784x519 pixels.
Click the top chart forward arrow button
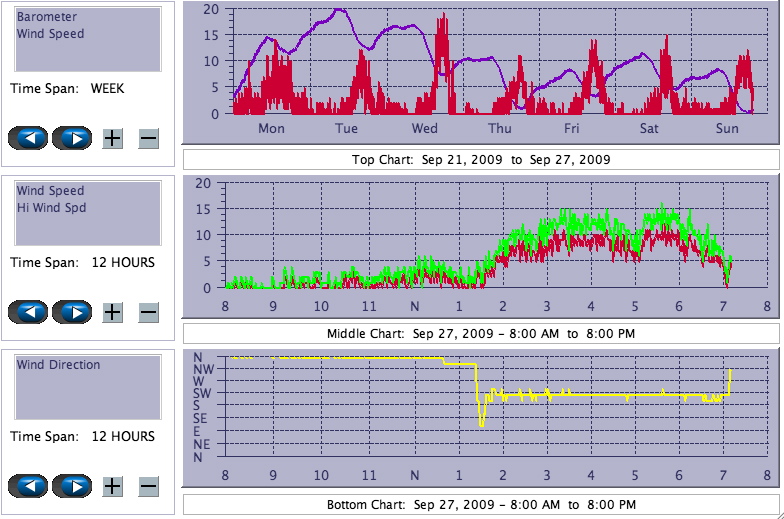[72, 138]
